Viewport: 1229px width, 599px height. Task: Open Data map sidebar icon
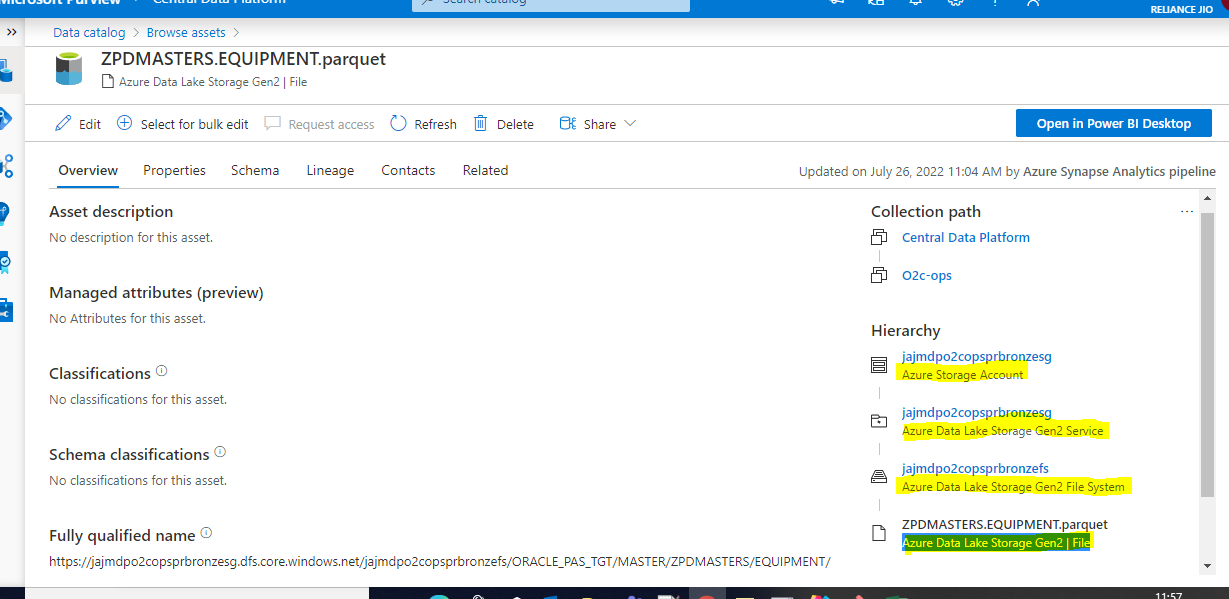click(5, 118)
